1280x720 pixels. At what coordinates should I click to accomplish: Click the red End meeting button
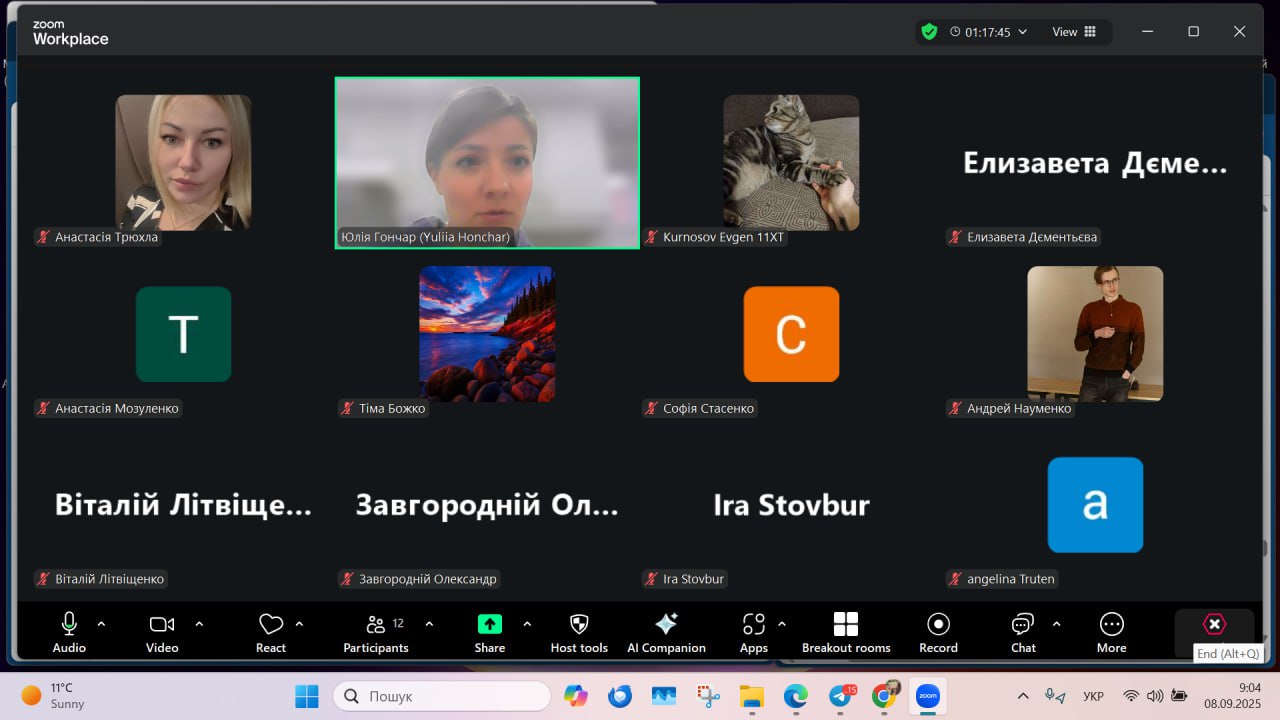click(x=1214, y=624)
